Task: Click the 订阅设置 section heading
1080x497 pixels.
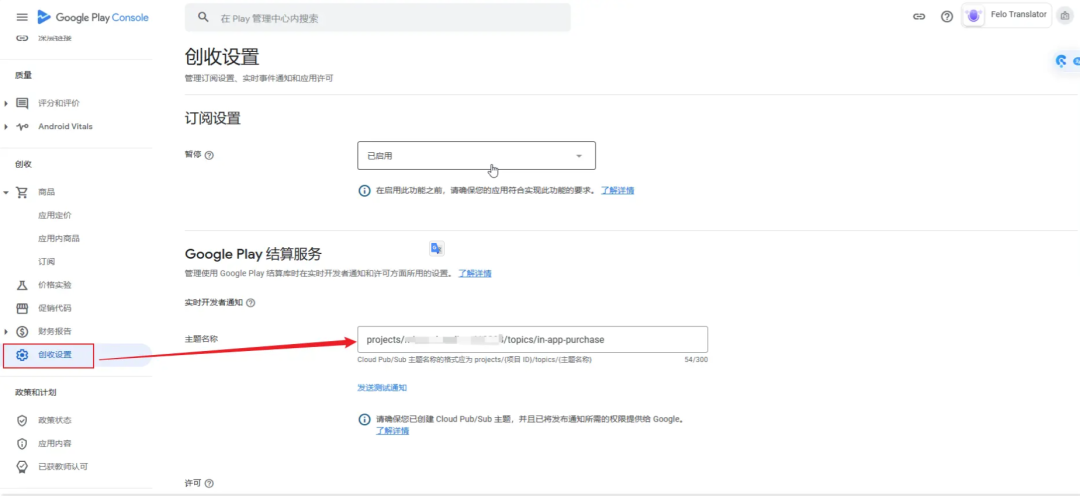Action: pos(213,118)
